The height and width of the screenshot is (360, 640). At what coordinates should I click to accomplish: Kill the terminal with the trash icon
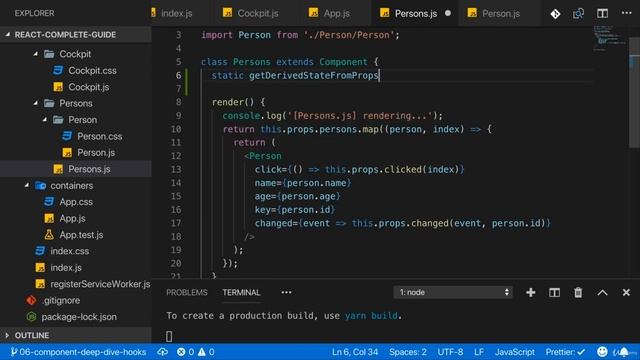point(578,292)
